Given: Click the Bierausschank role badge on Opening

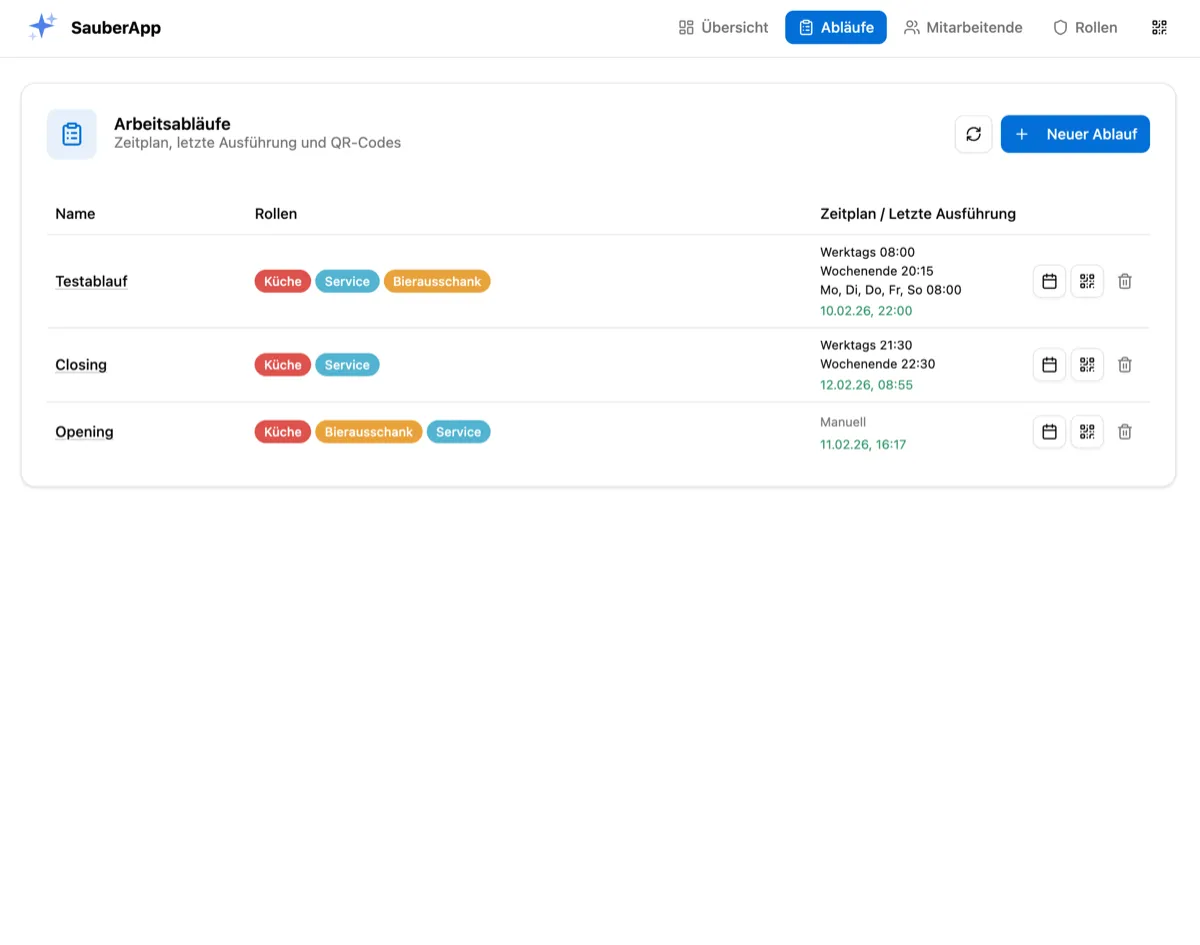Looking at the screenshot, I should coord(368,431).
